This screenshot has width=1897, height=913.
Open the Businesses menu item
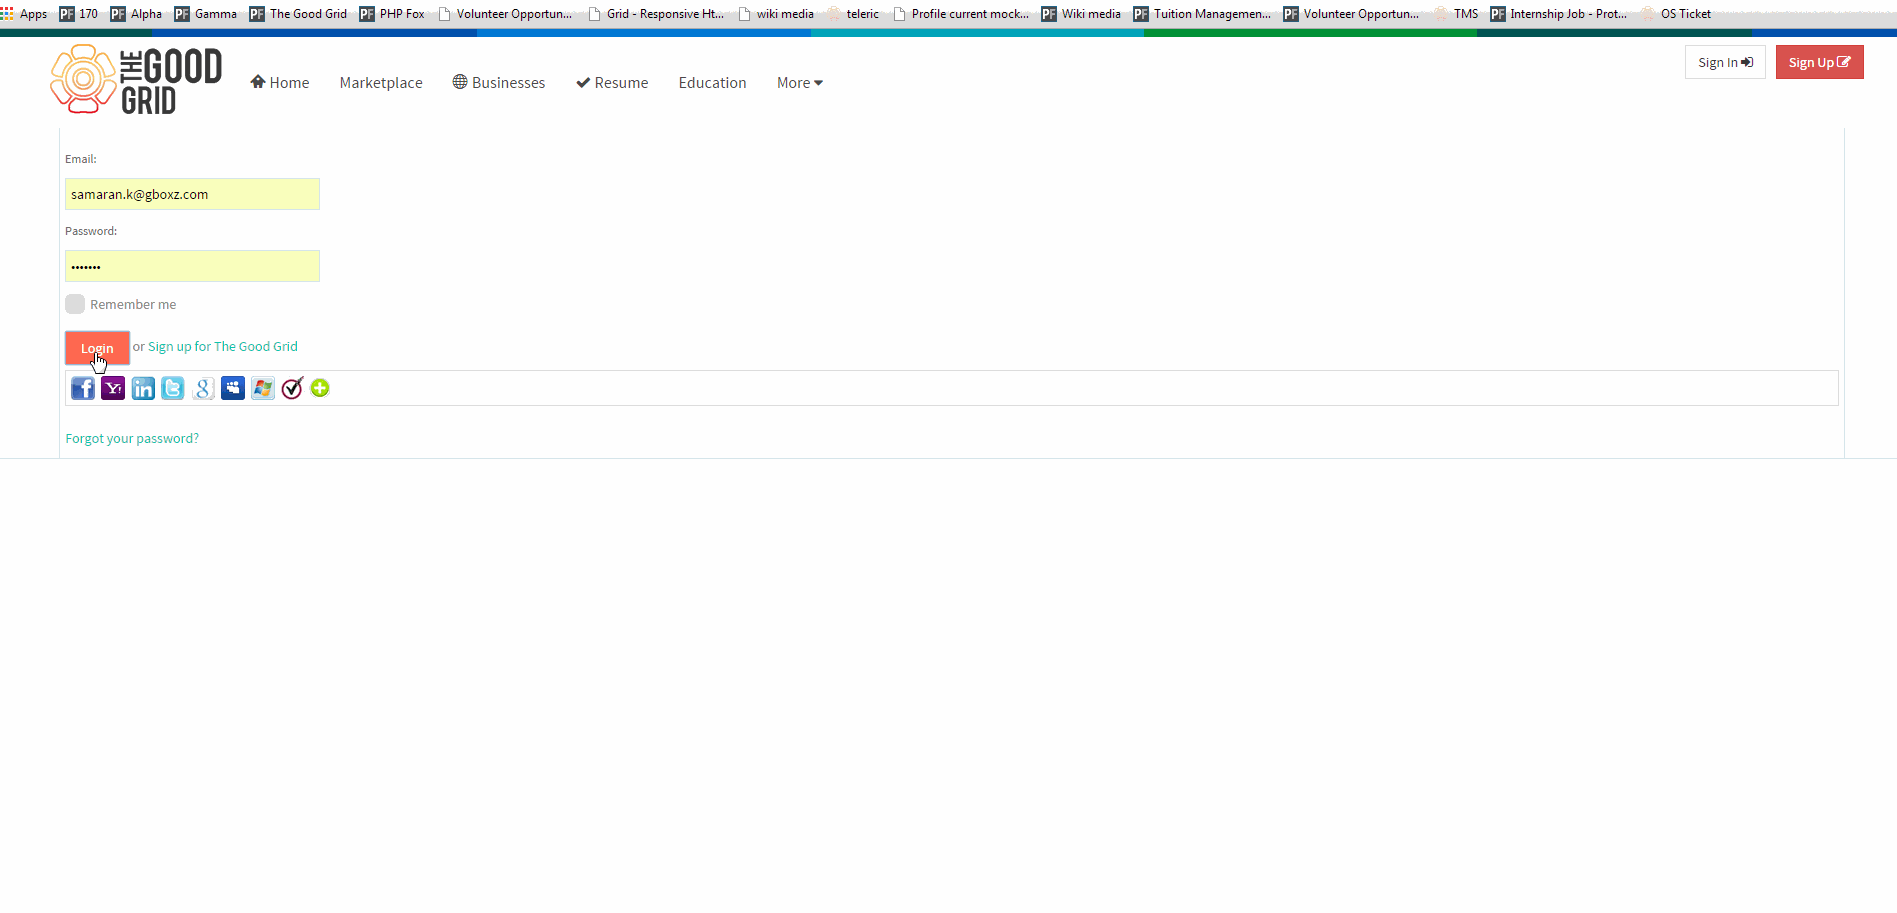(499, 83)
